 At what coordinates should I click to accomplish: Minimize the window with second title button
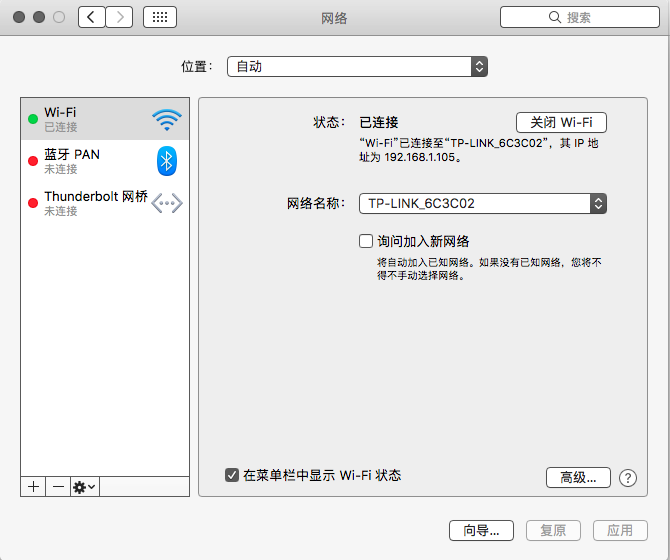tap(39, 17)
